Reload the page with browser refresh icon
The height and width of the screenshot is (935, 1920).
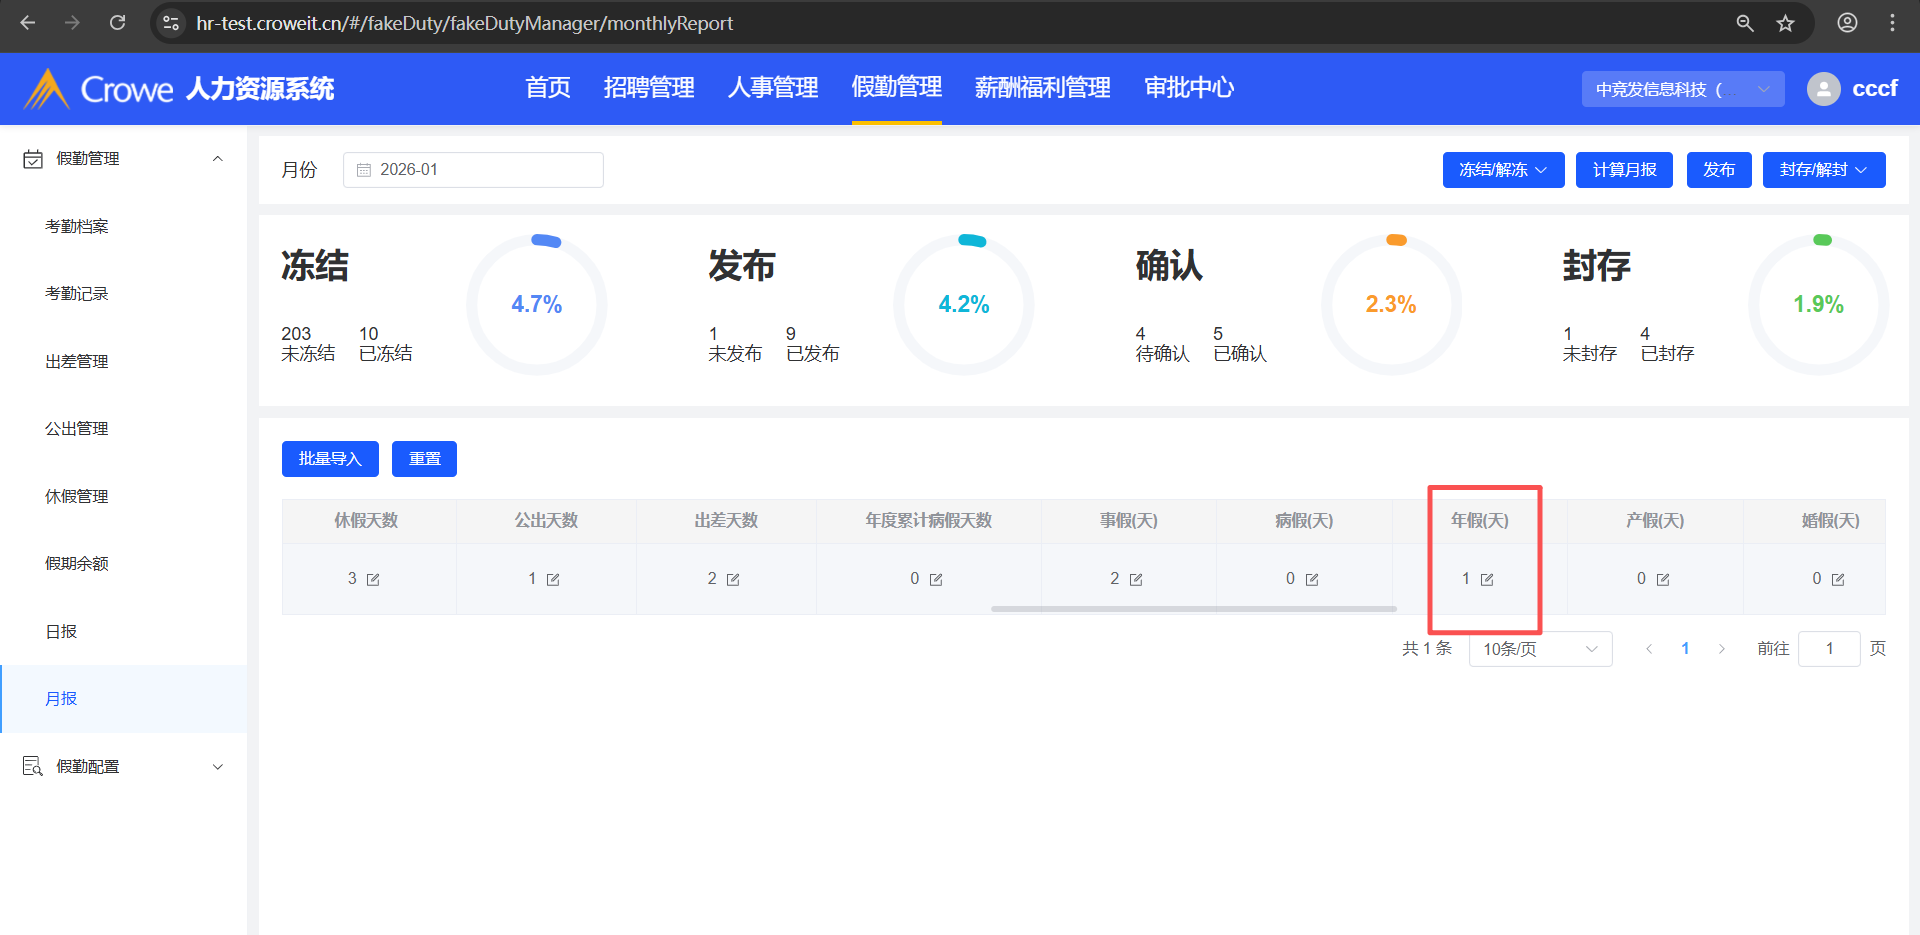pyautogui.click(x=117, y=23)
